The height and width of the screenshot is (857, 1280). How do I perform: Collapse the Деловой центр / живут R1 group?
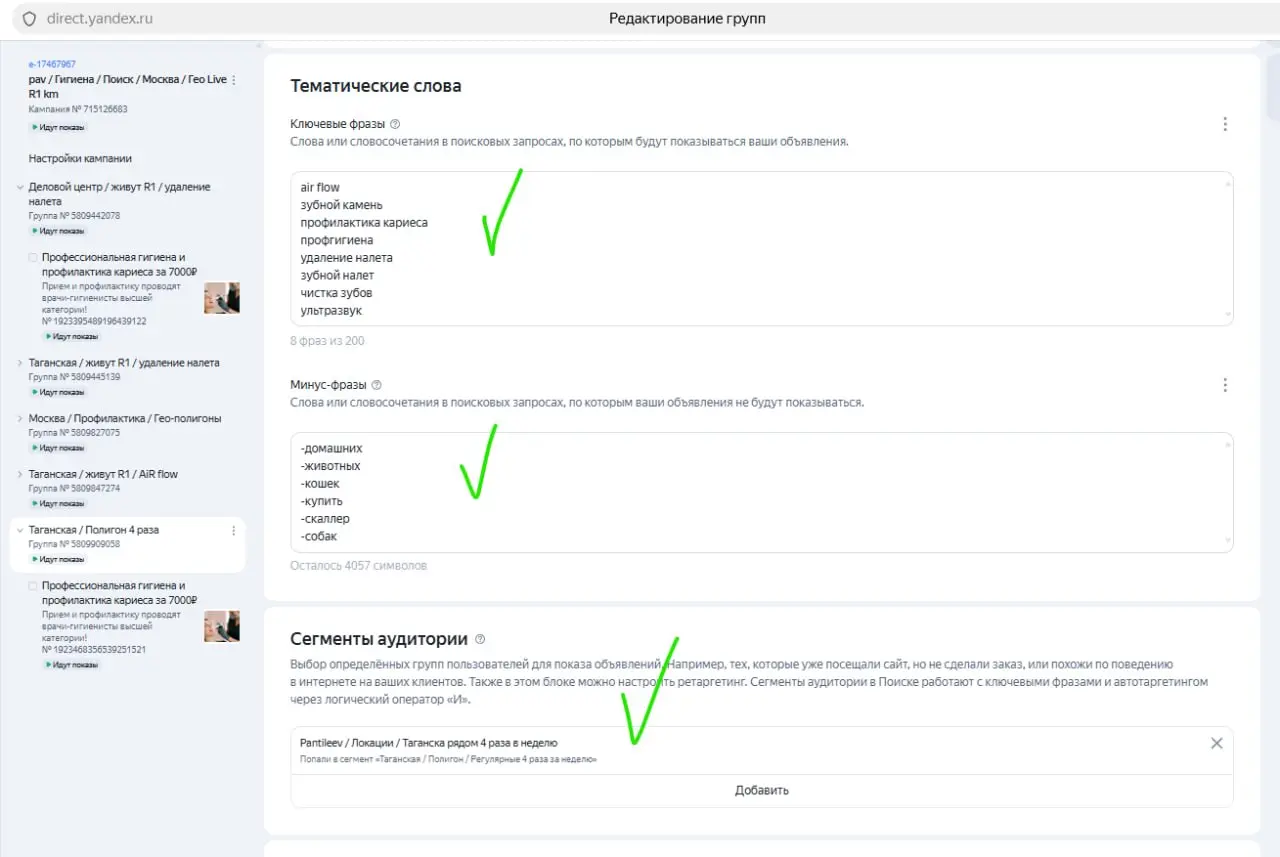coord(20,187)
